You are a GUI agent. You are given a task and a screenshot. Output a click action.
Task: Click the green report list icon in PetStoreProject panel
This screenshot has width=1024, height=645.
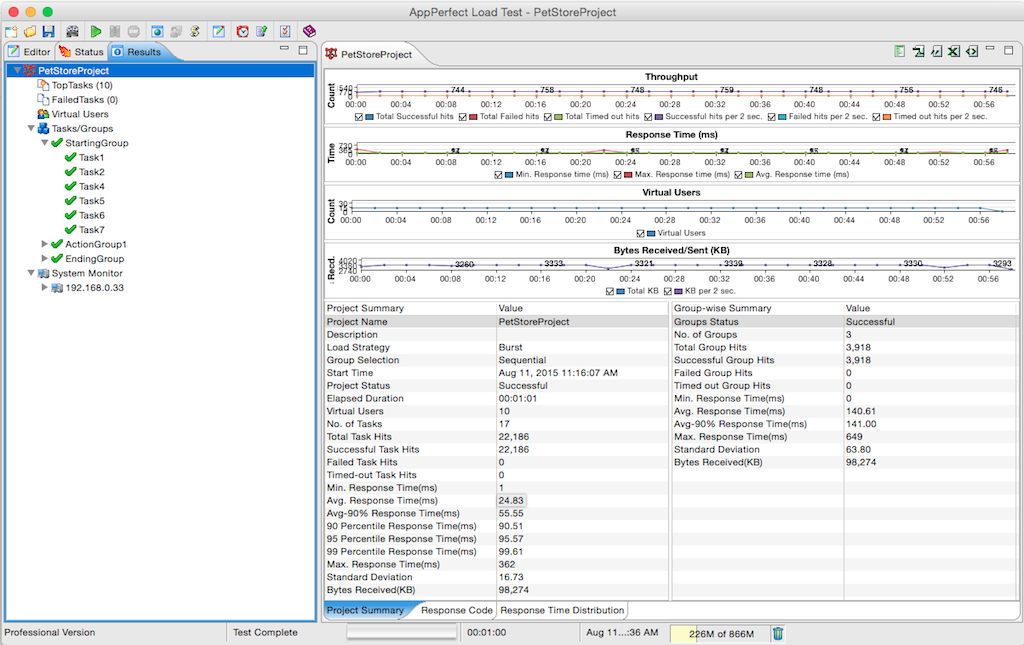[900, 51]
